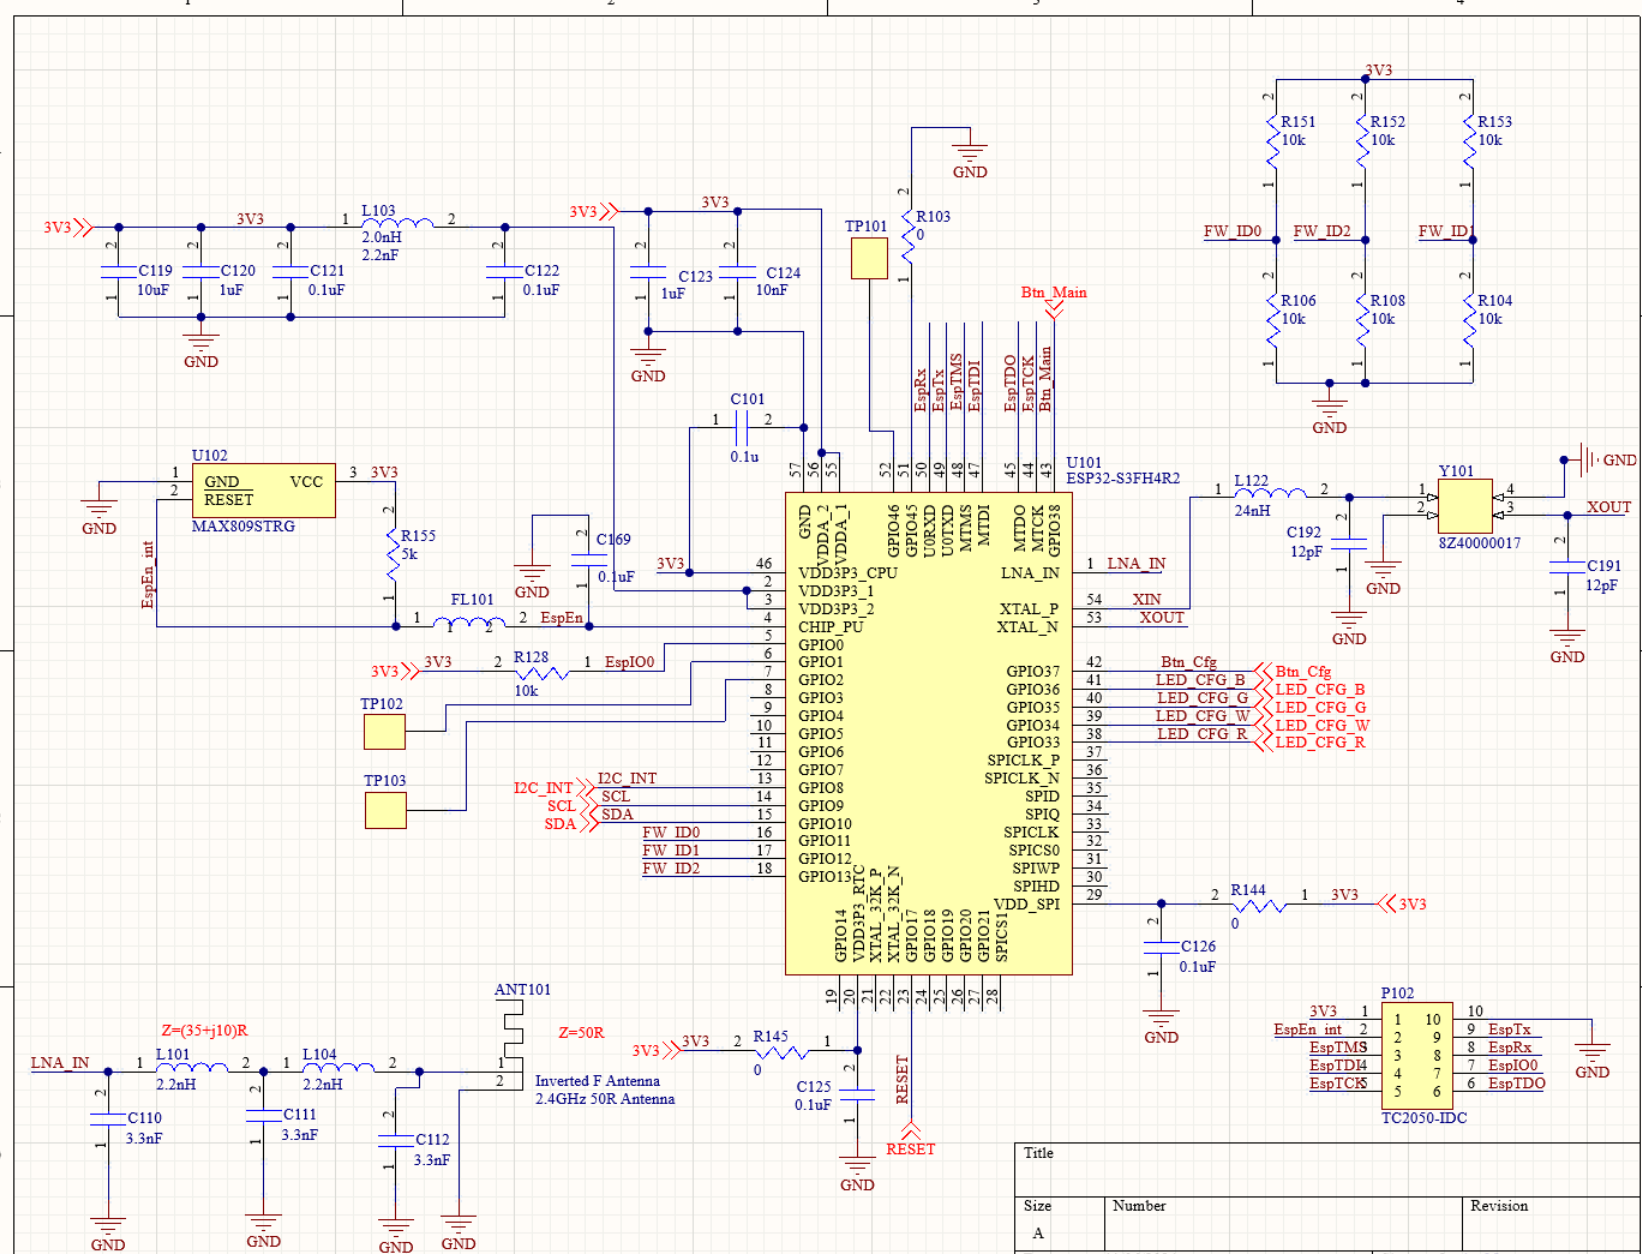Select capacitor C119 10uF symbol
Screen dimensions: 1642x1254
pos(118,271)
